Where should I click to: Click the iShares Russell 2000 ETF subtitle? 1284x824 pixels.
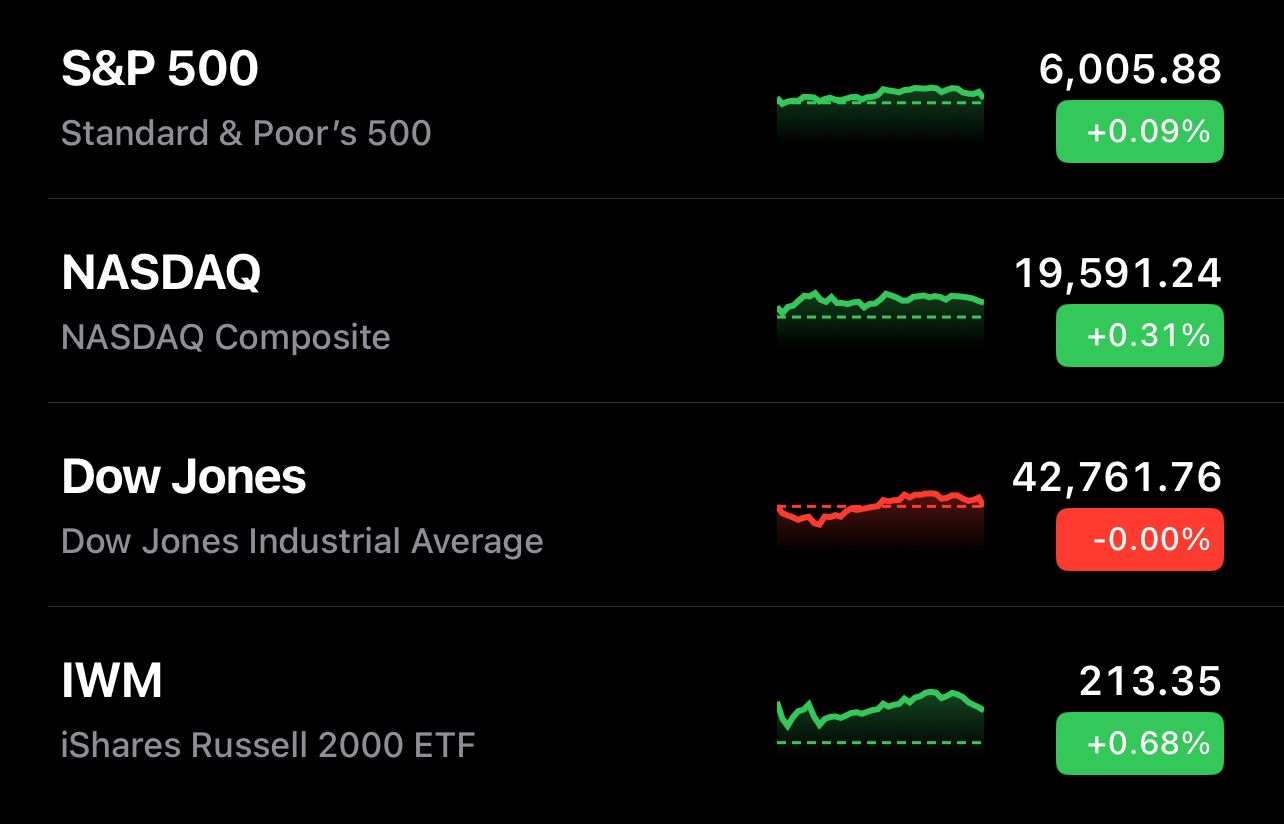coord(268,745)
